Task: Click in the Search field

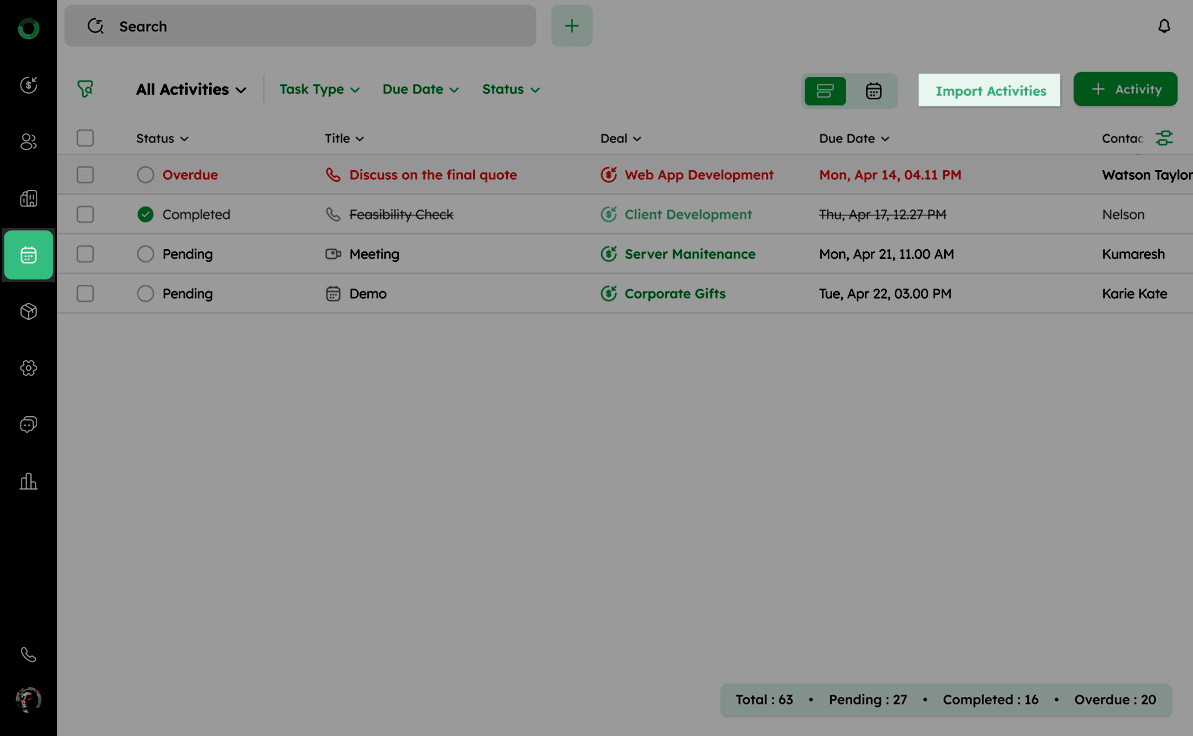Action: [x=300, y=27]
